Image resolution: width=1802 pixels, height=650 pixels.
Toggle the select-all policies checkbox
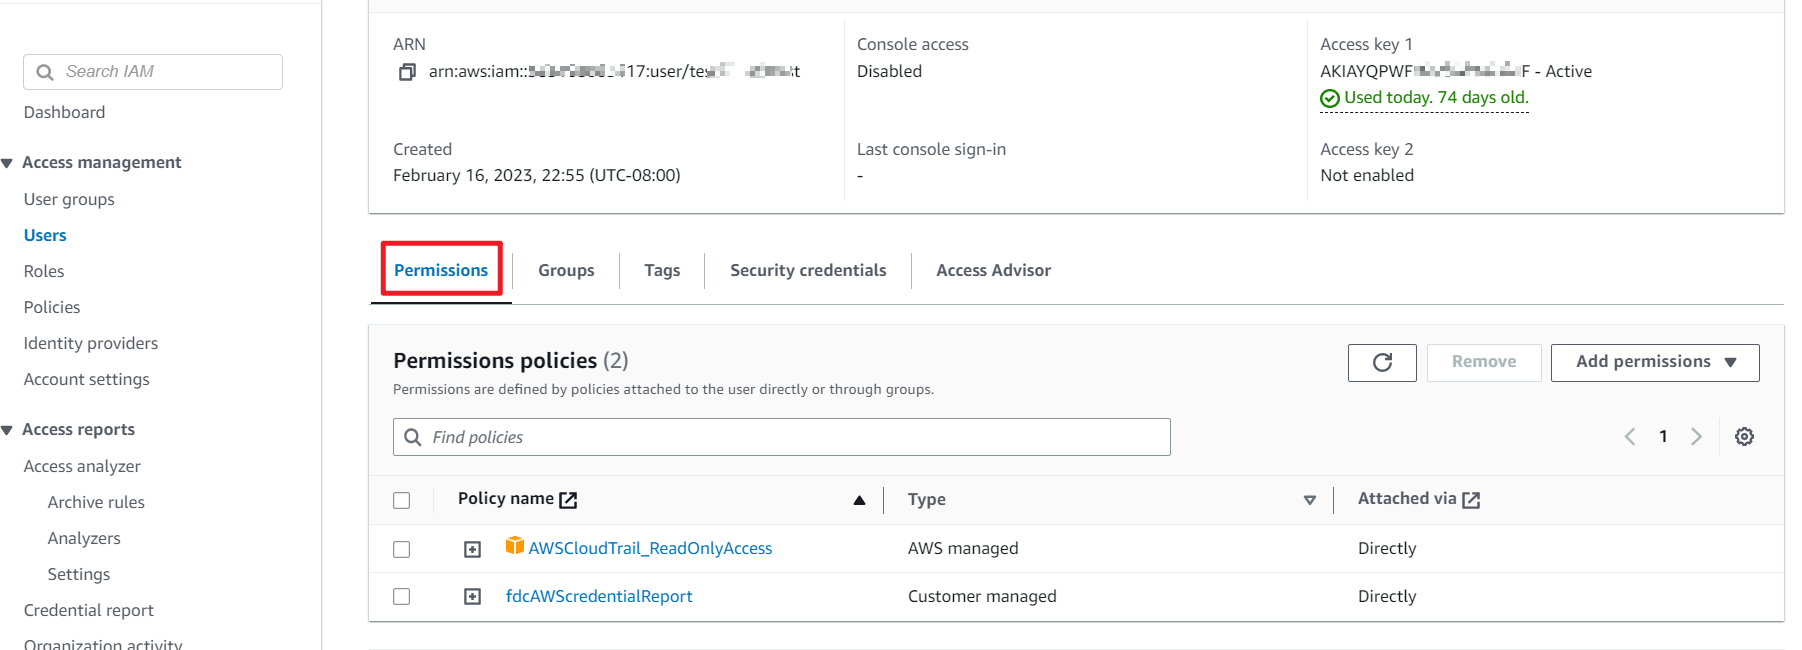tap(402, 500)
